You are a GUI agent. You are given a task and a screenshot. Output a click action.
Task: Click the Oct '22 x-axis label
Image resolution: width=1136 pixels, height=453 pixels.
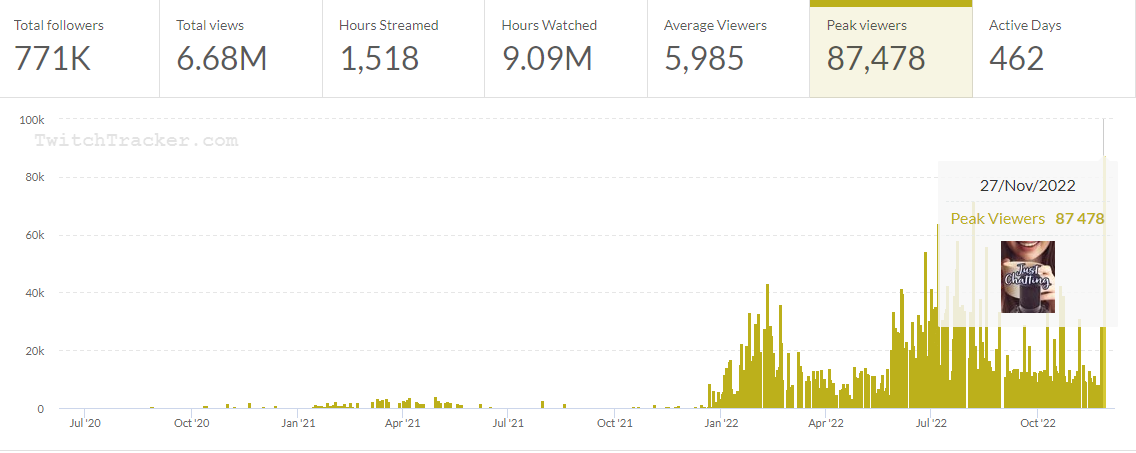click(1038, 423)
